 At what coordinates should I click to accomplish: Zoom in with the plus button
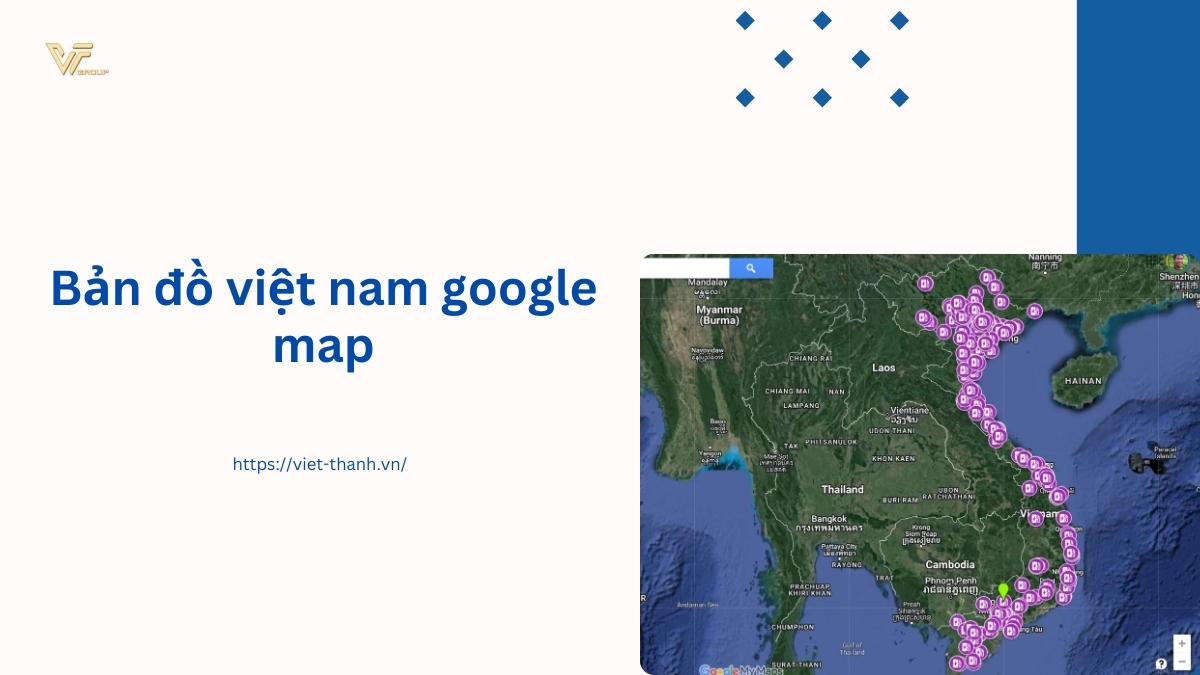1182,644
